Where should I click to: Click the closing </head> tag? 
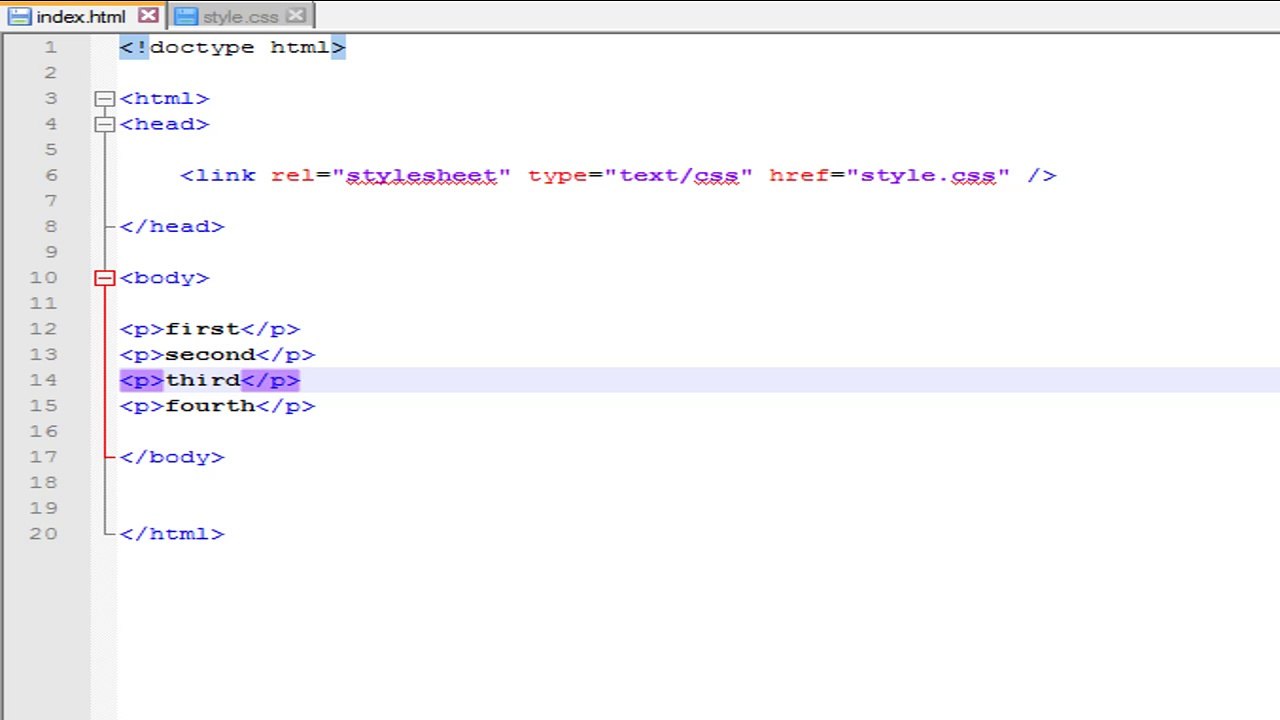click(172, 227)
